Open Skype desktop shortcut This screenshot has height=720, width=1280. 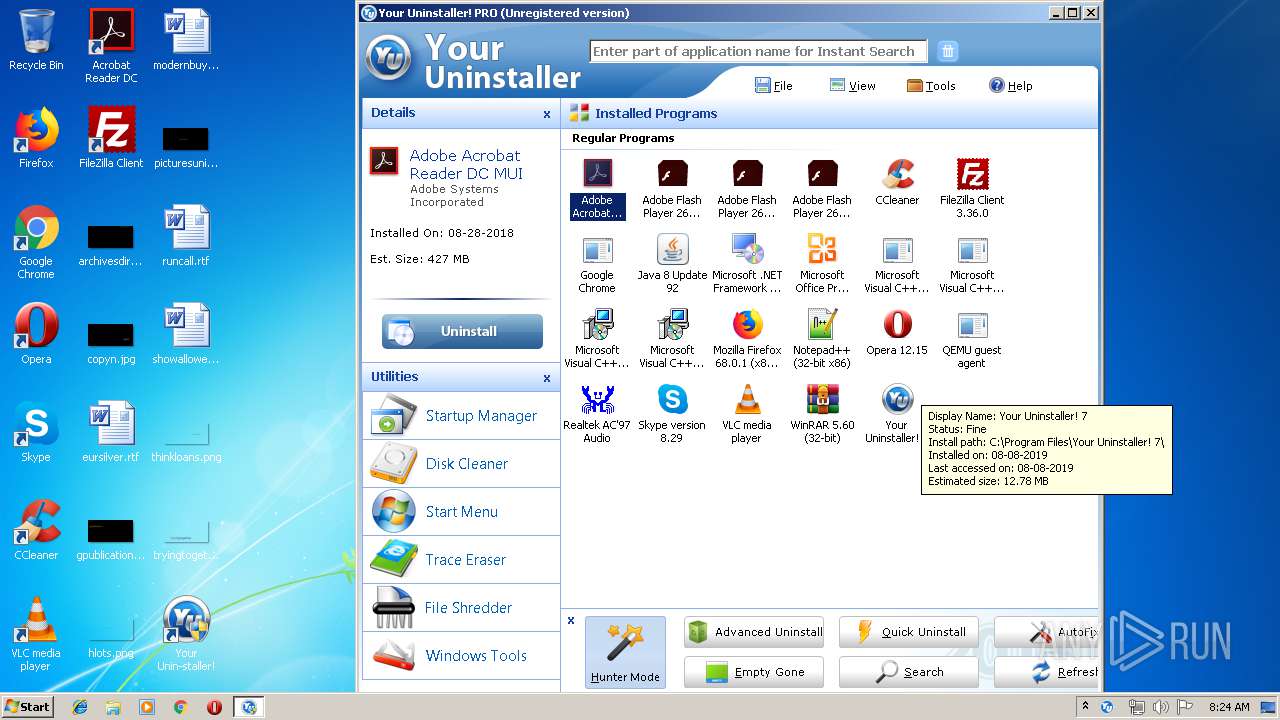pos(36,432)
